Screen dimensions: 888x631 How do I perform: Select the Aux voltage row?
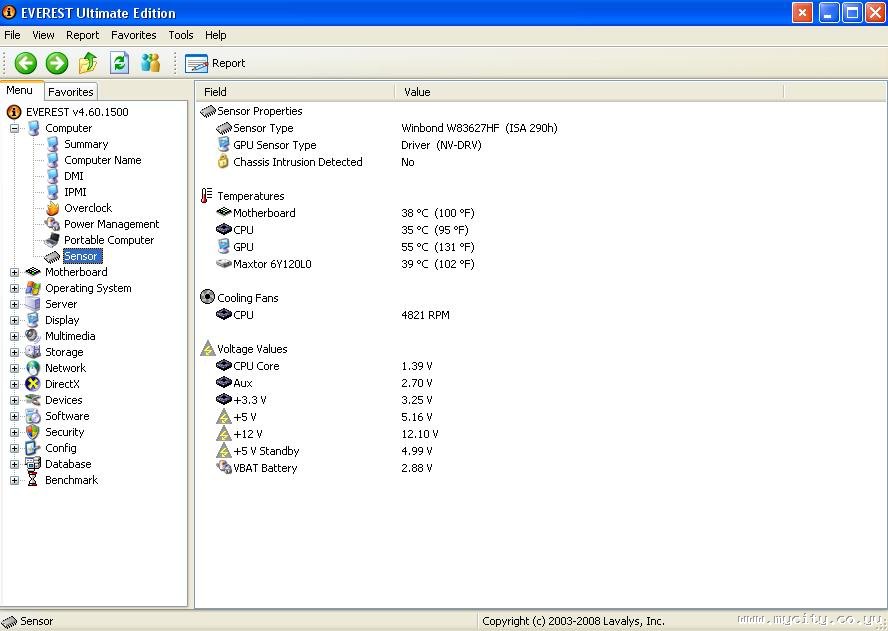point(243,383)
